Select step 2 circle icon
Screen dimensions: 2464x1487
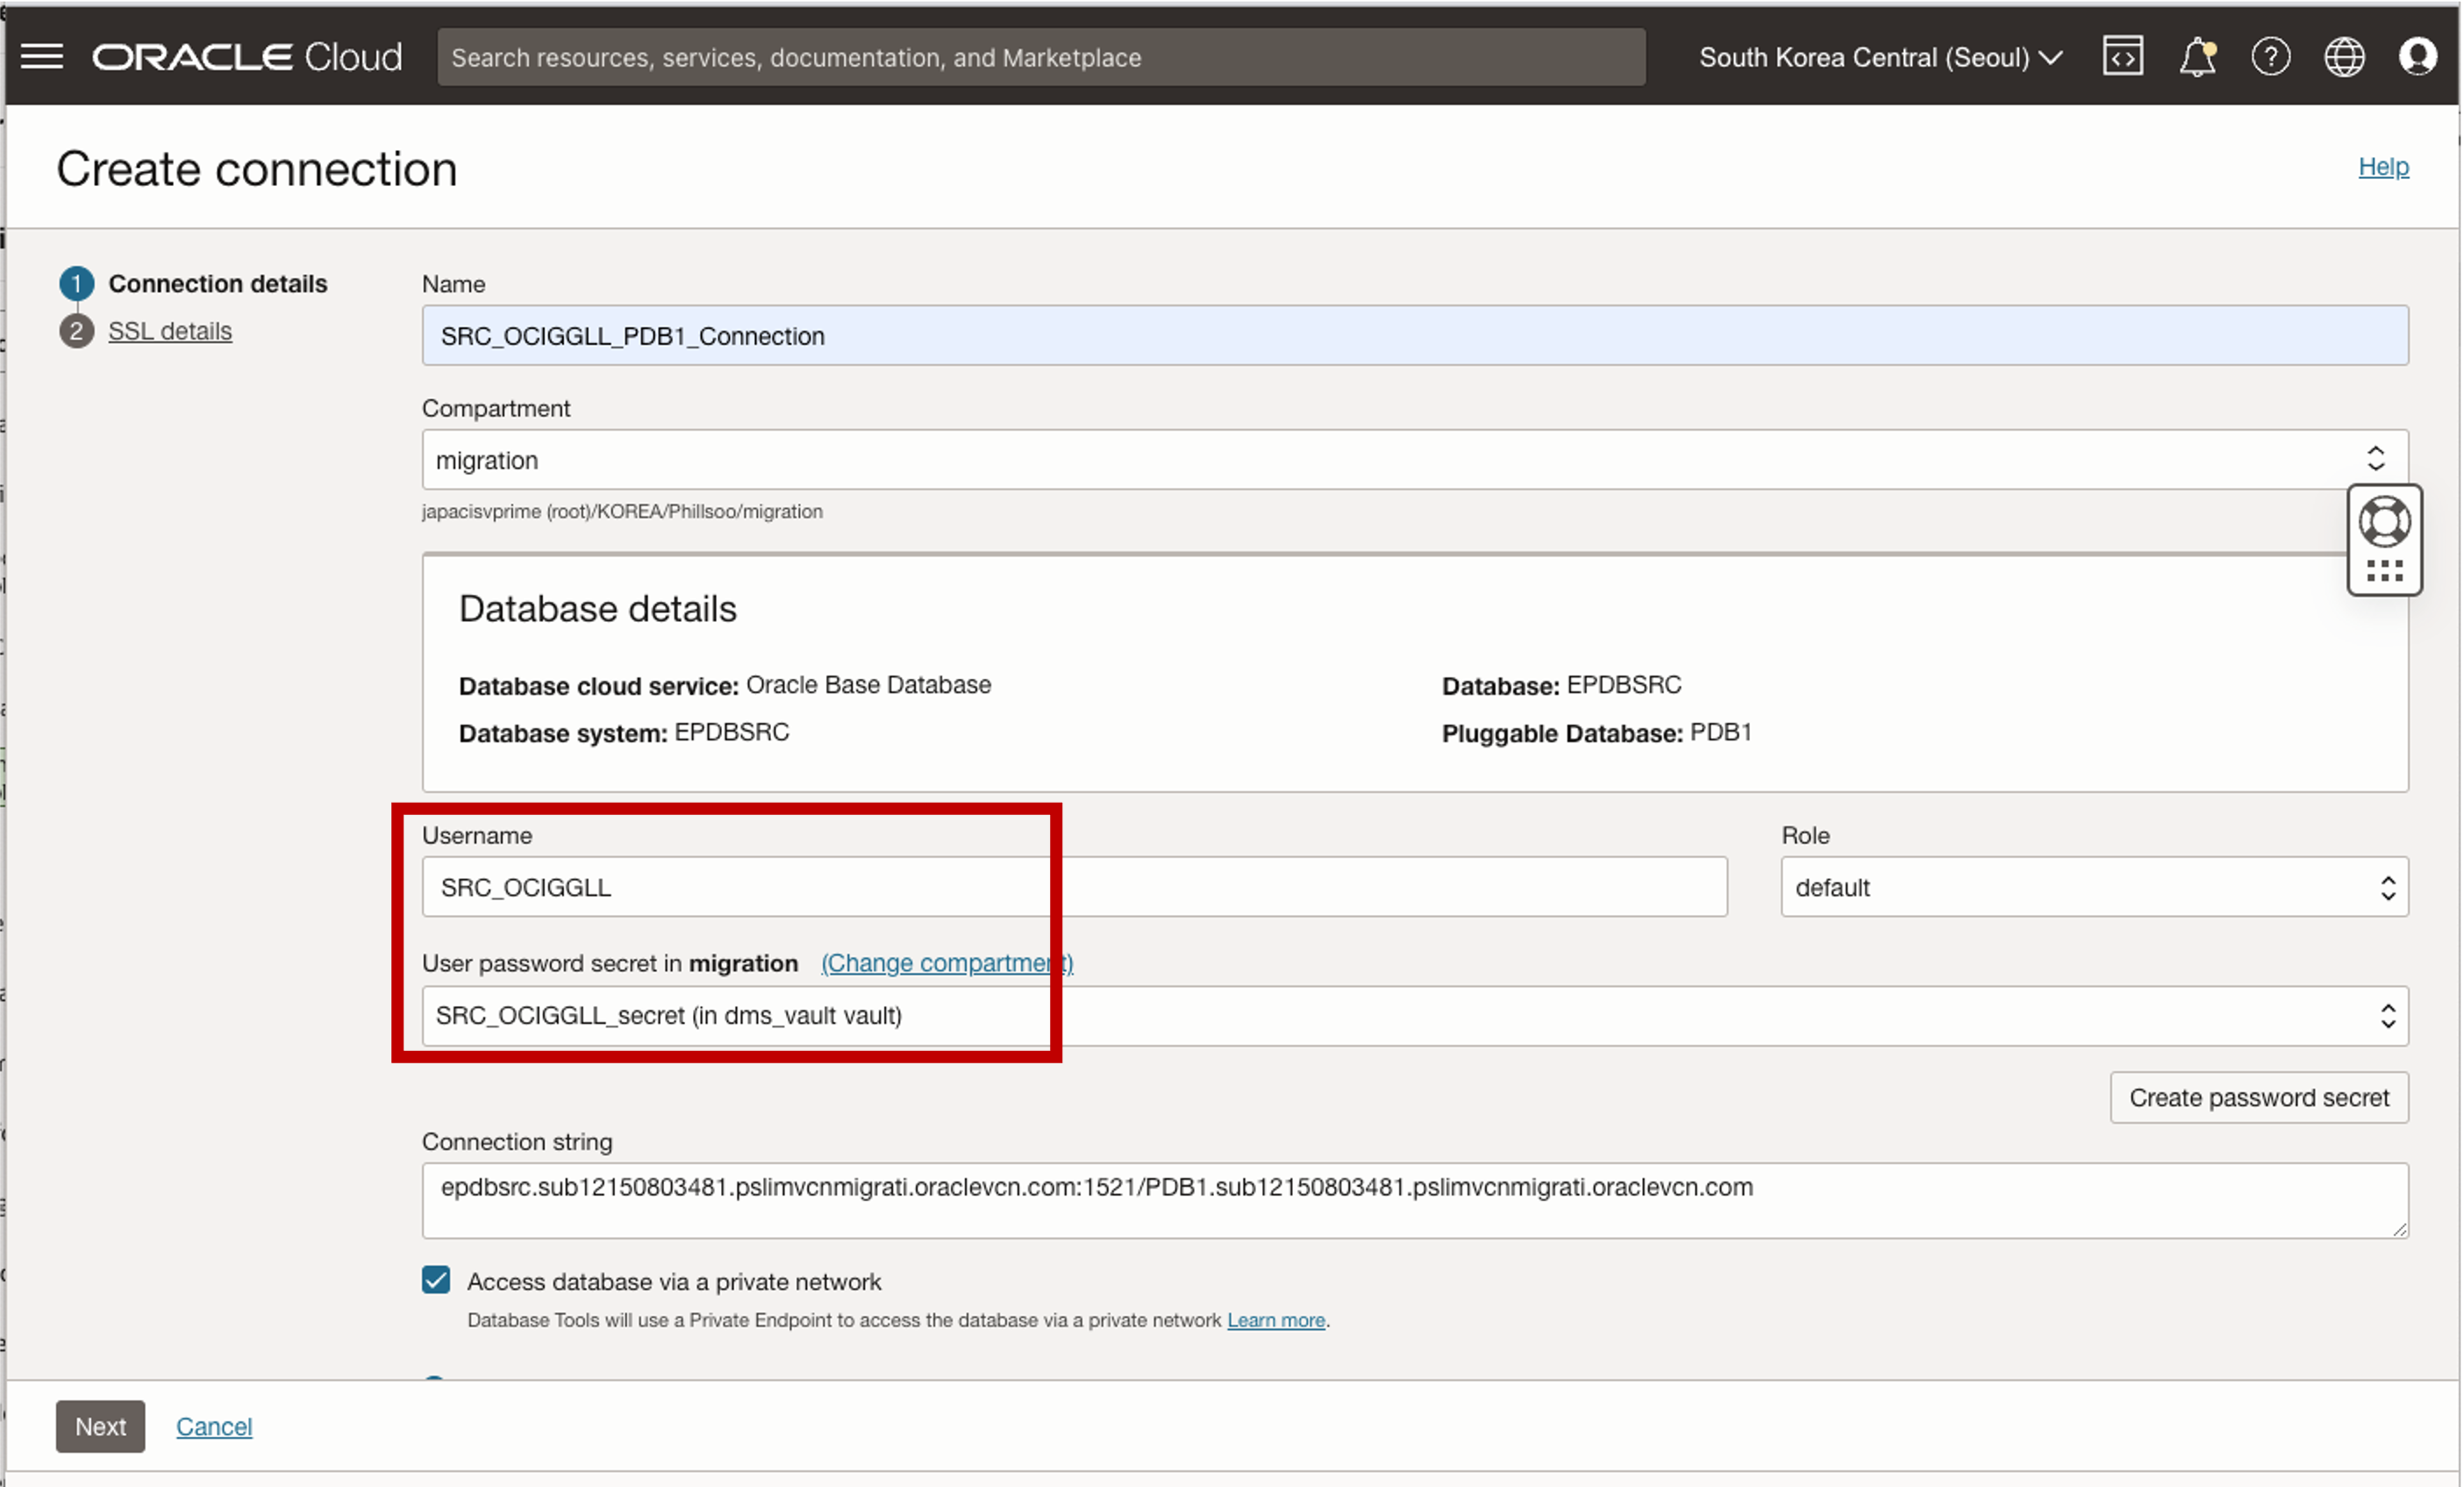(x=77, y=331)
